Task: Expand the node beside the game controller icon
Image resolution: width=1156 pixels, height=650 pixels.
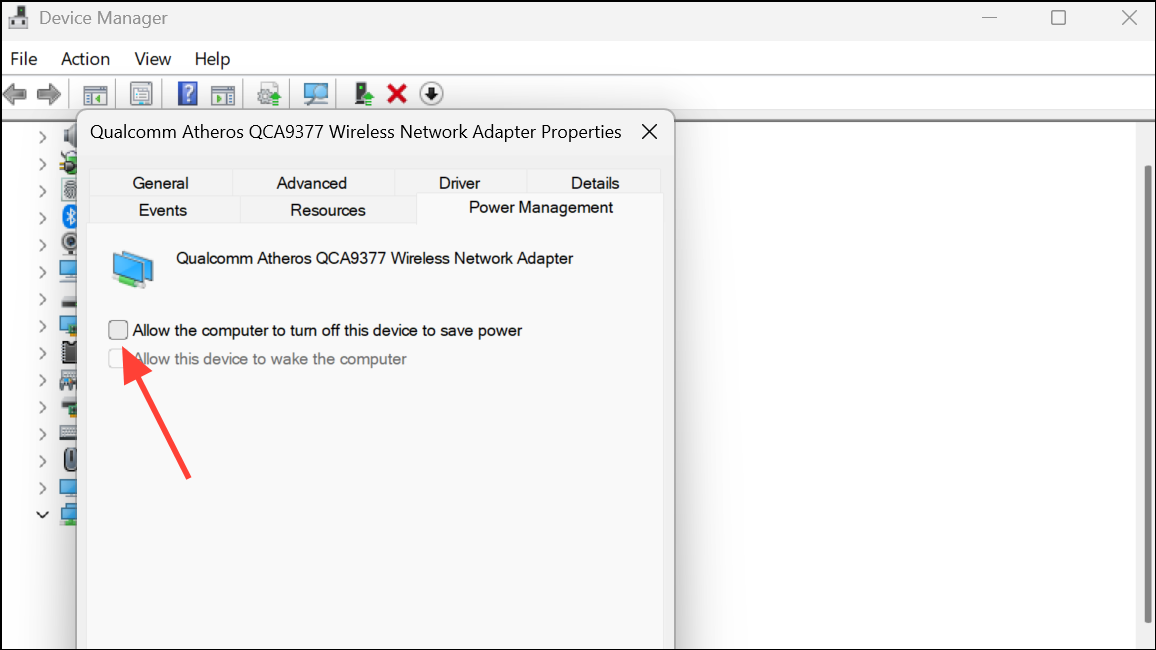Action: [x=42, y=380]
